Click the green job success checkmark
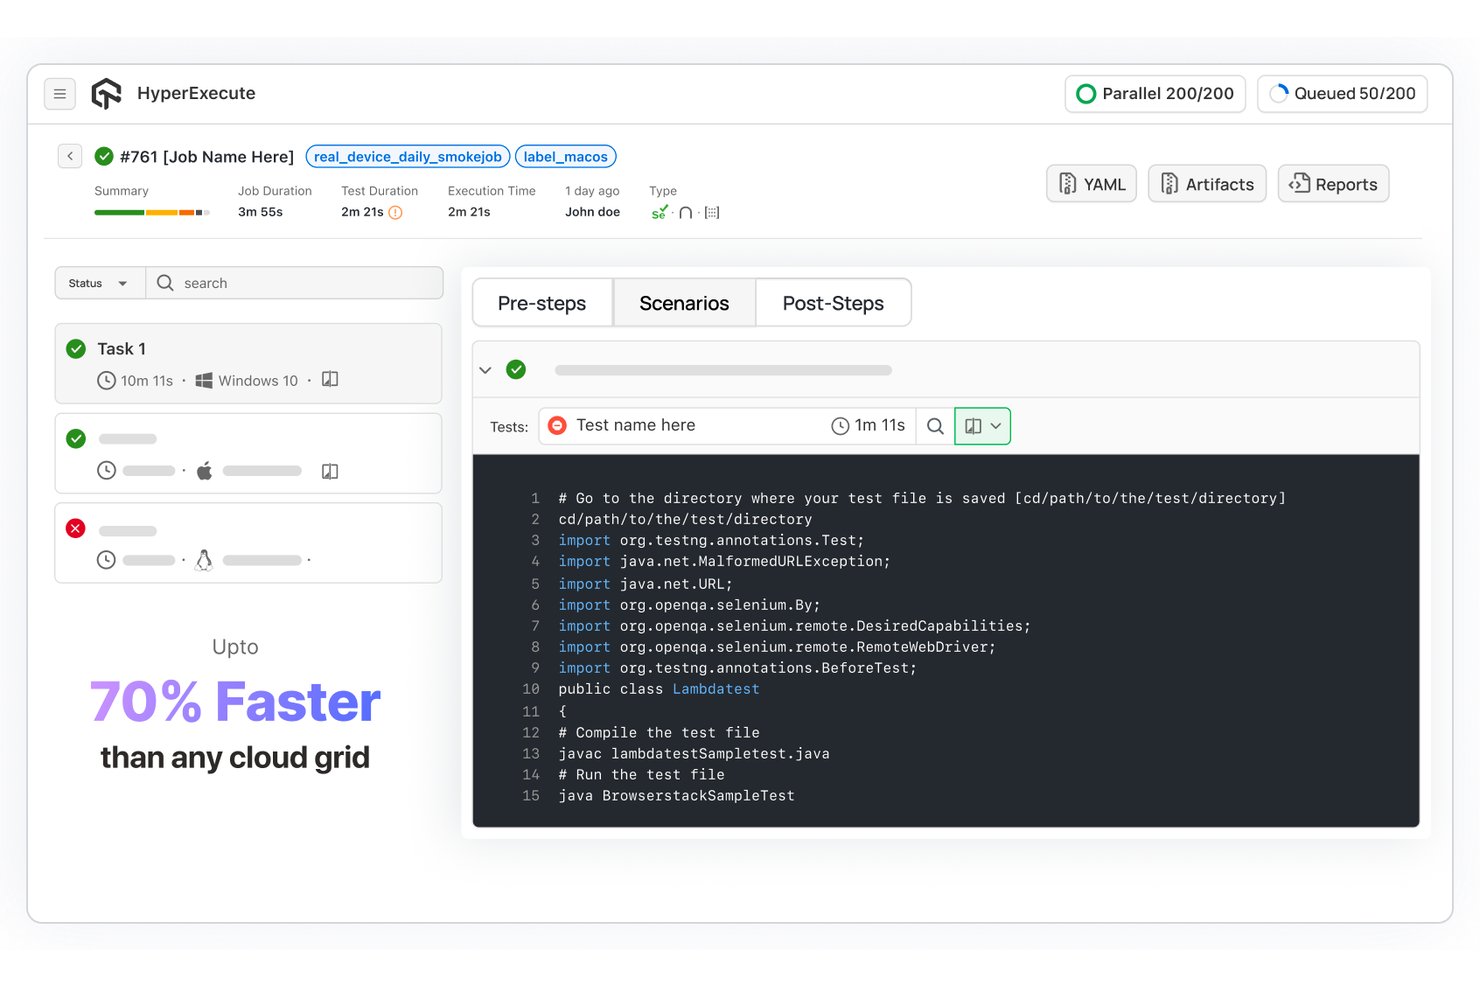The width and height of the screenshot is (1480, 987). pos(104,156)
